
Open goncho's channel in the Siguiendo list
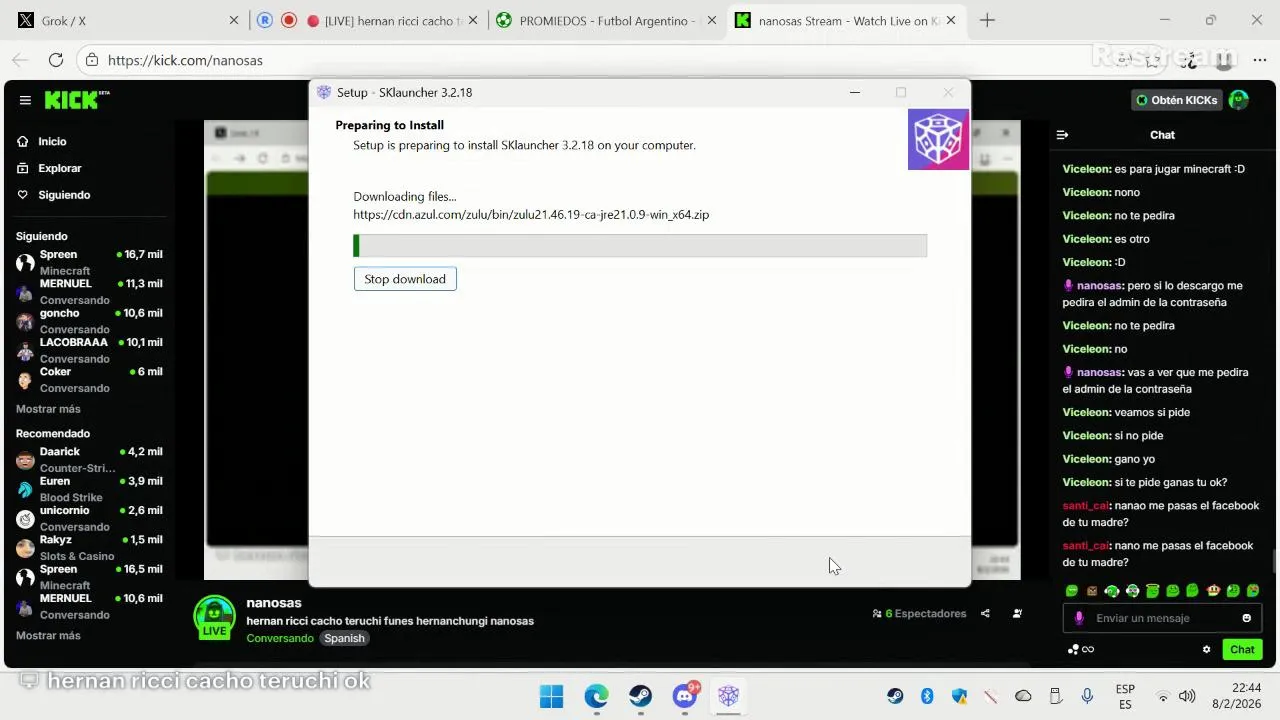click(89, 321)
